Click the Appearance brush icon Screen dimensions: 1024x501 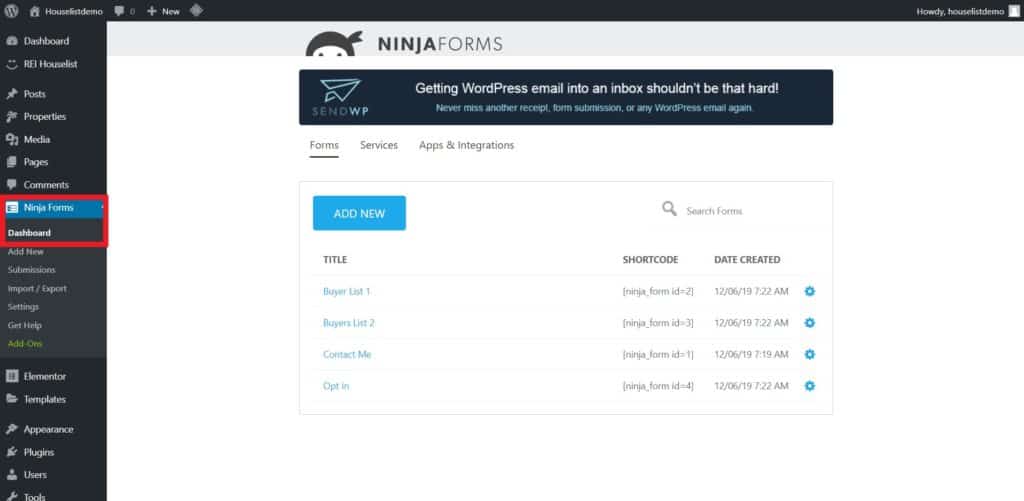12,429
